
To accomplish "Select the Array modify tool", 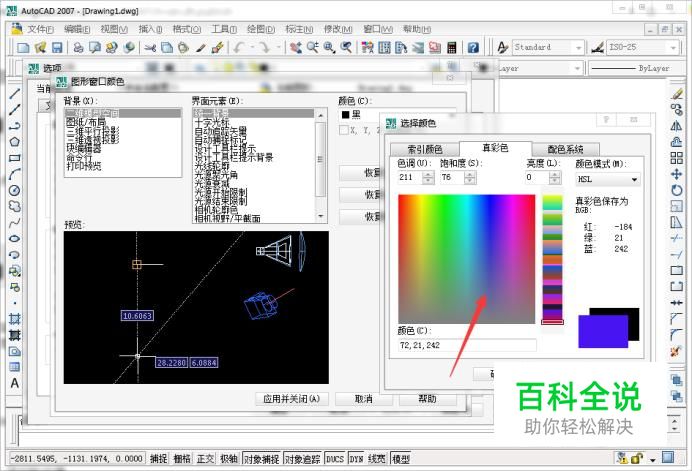I will [676, 158].
